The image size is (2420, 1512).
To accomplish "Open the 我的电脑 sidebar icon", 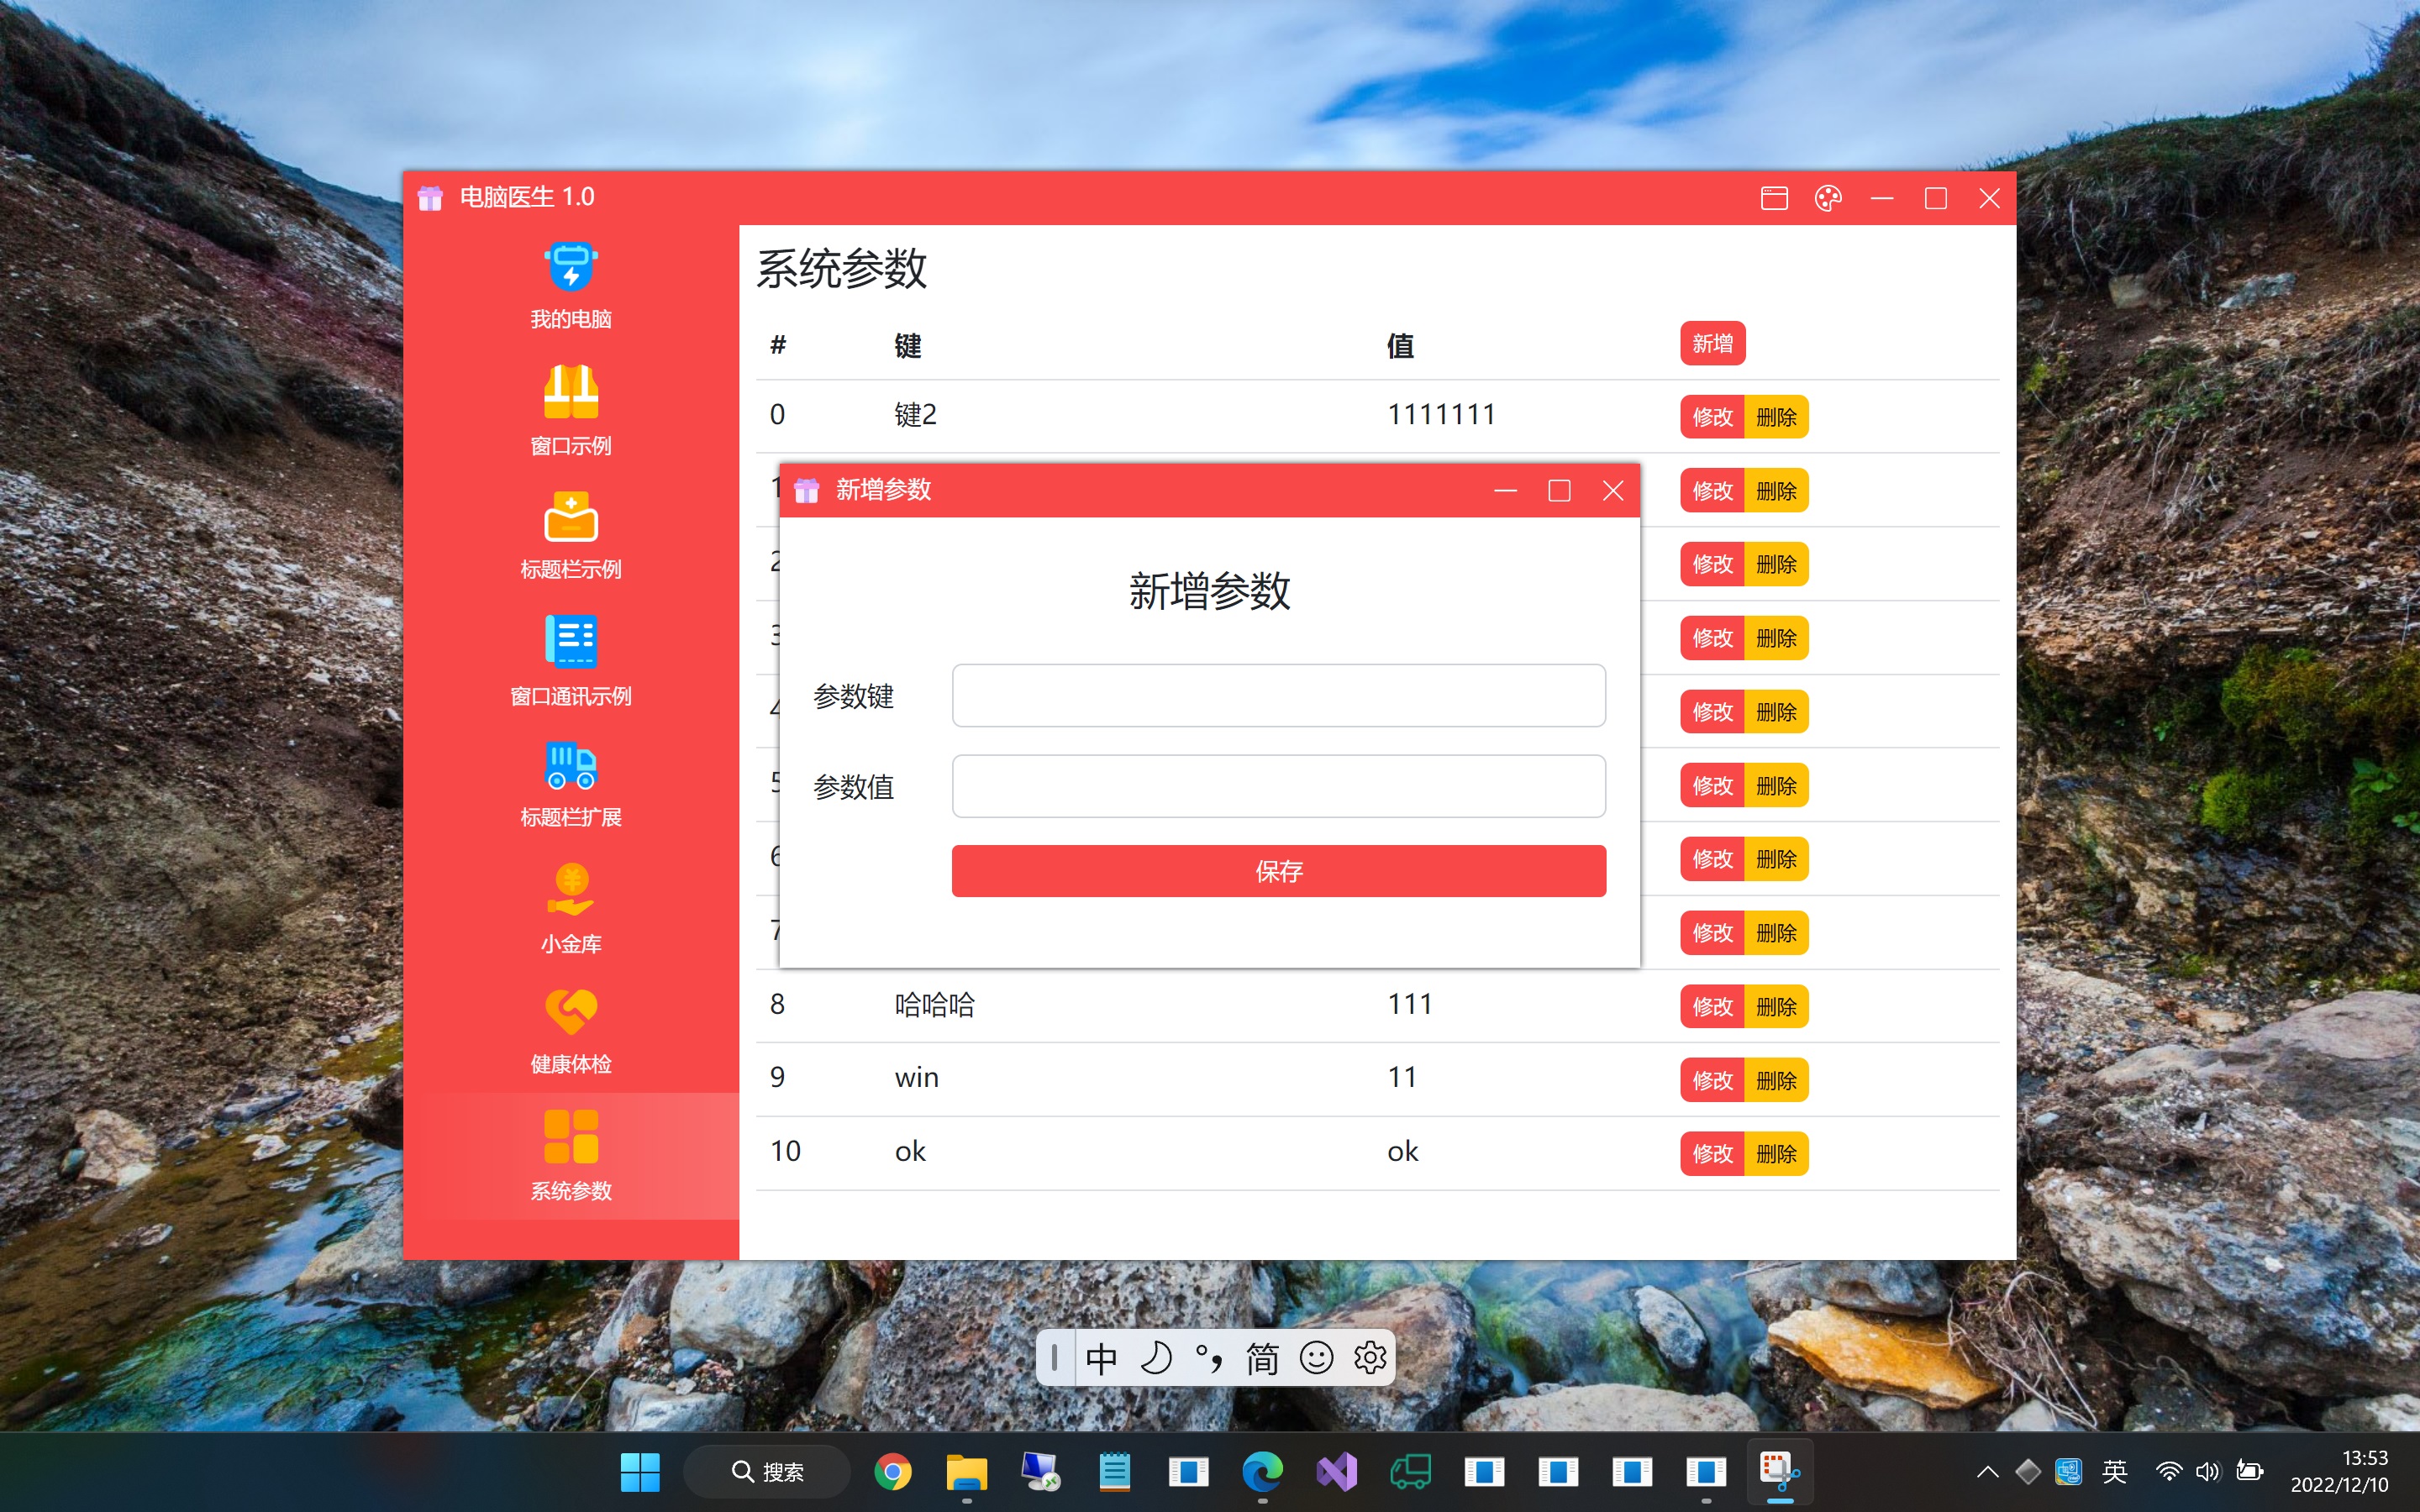I will 570,268.
